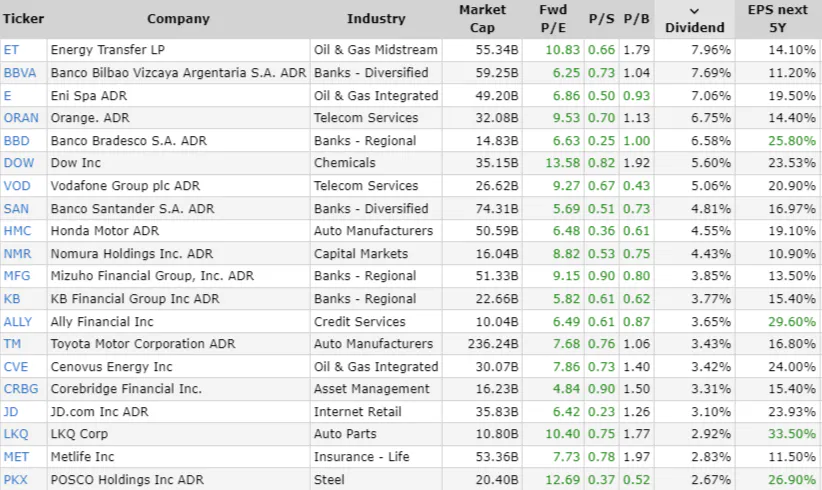
Task: Click the EPS next 5Y header
Action: coord(775,19)
